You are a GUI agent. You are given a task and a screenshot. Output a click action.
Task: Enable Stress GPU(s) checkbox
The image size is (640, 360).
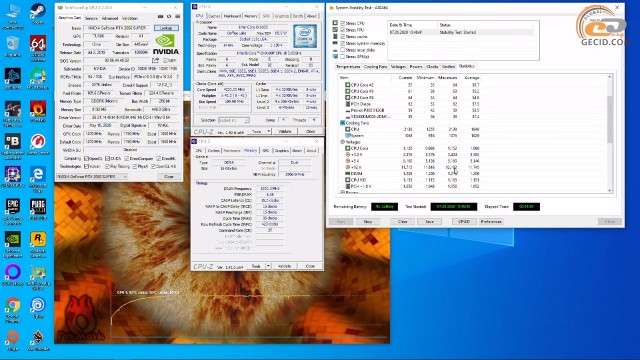pyautogui.click(x=342, y=56)
